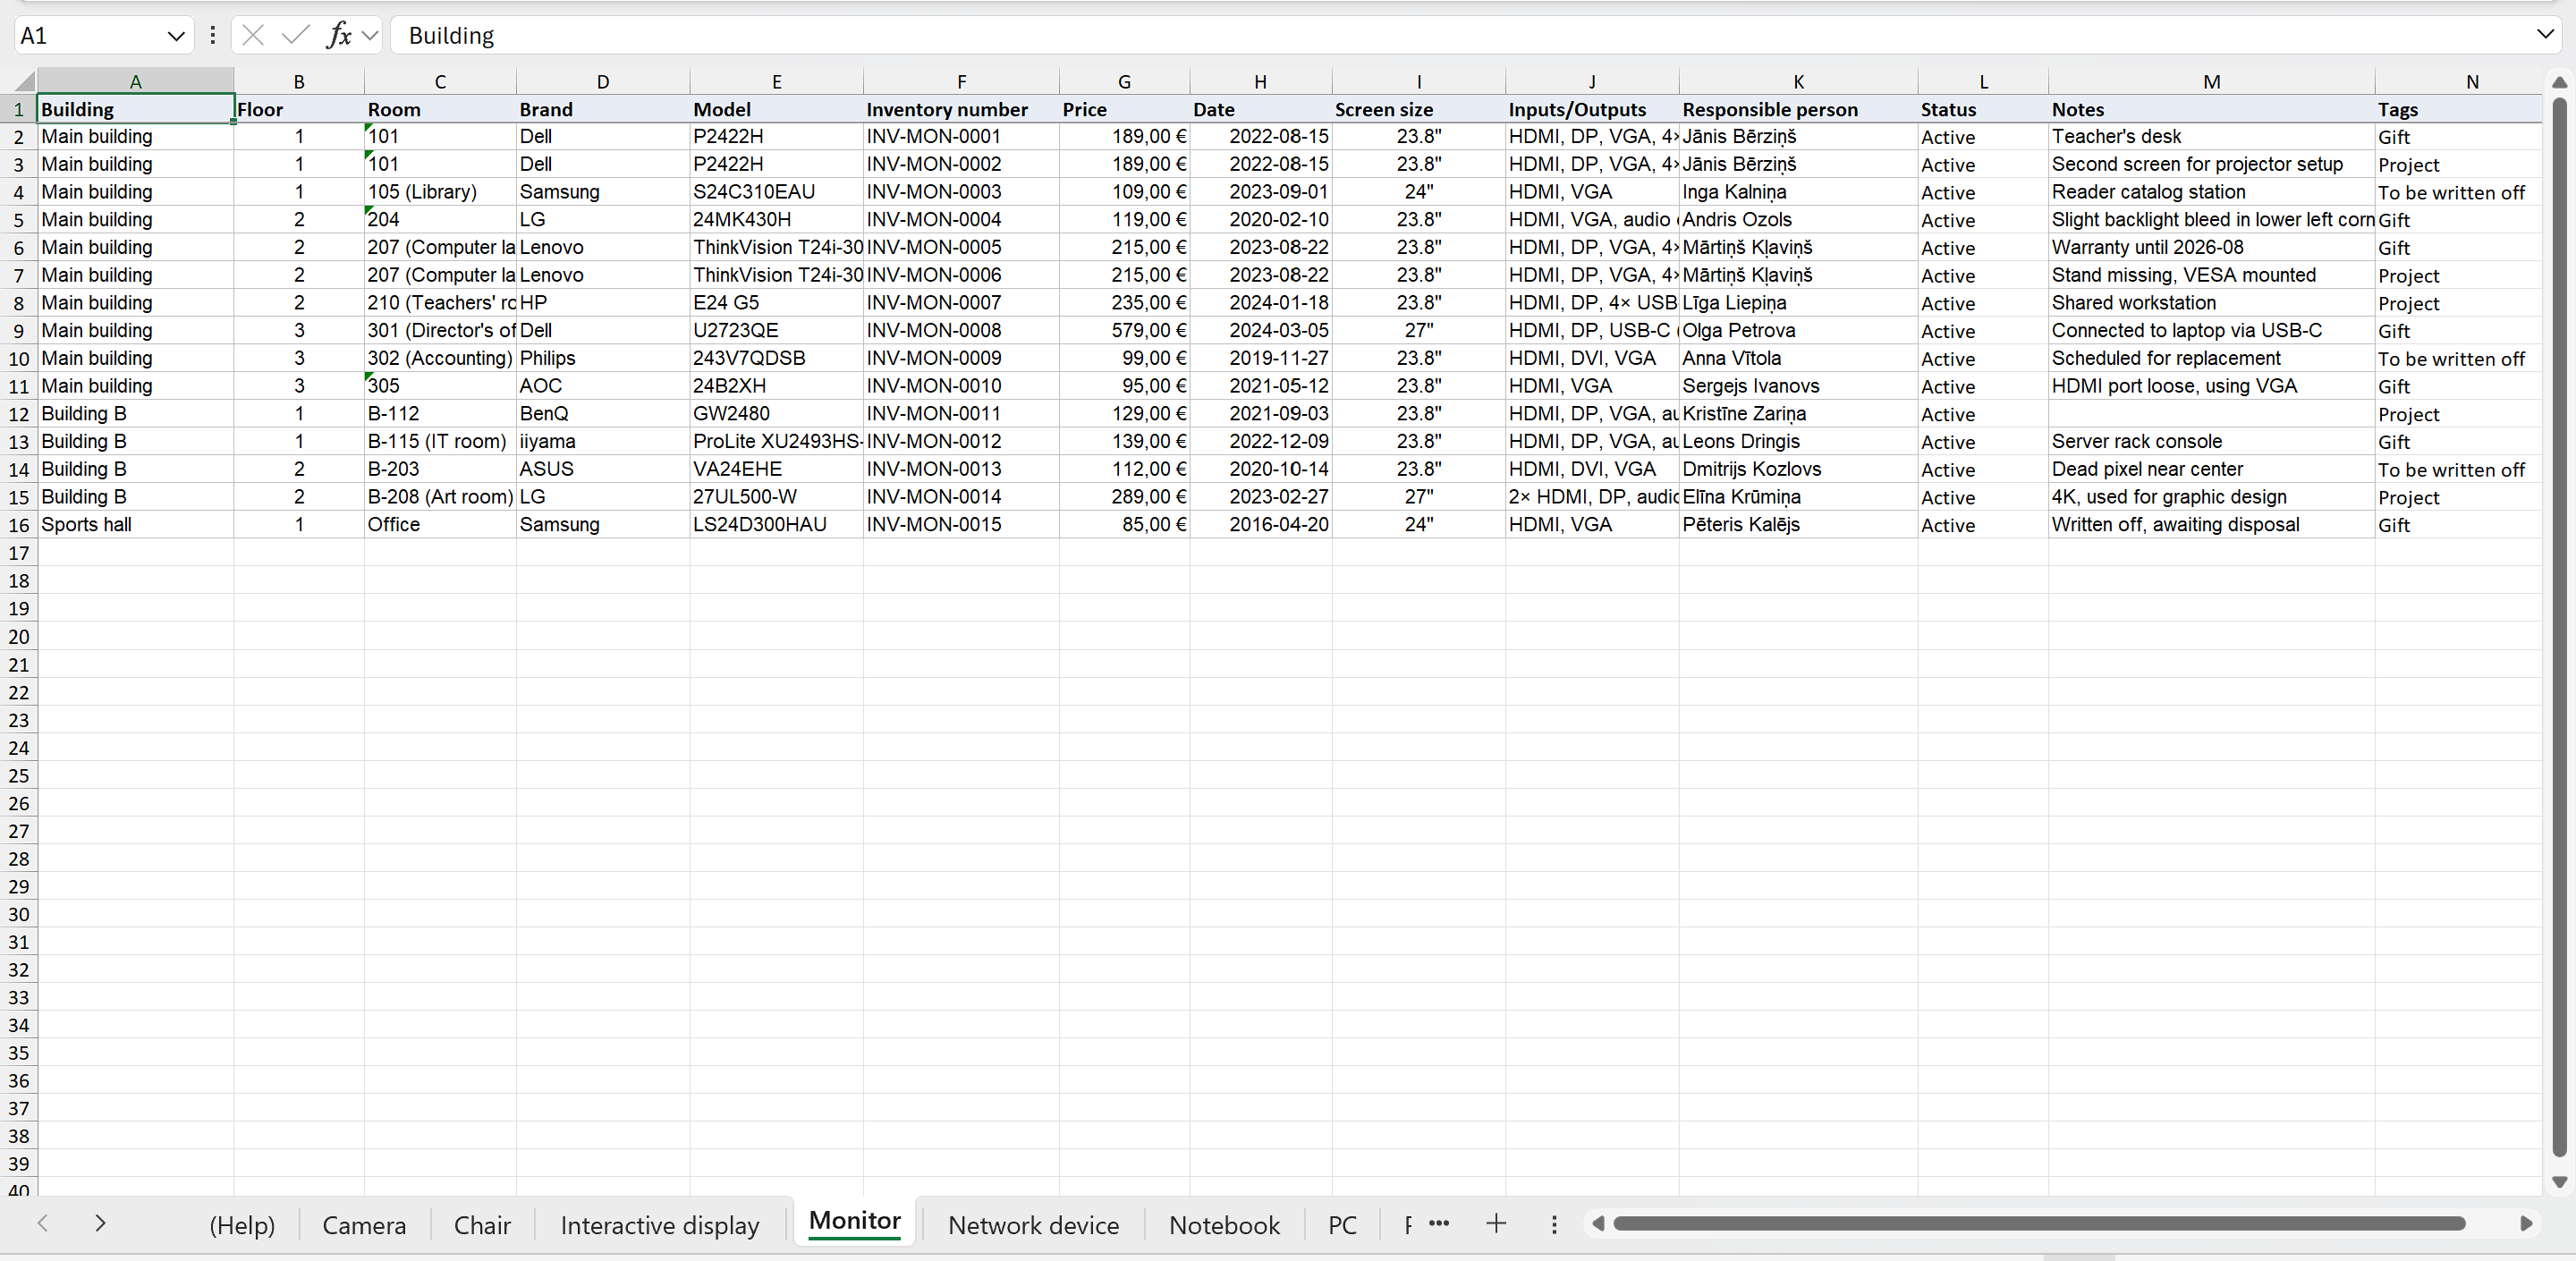Image resolution: width=2576 pixels, height=1261 pixels.
Task: Open the Interactive display sheet tab
Action: coord(660,1225)
